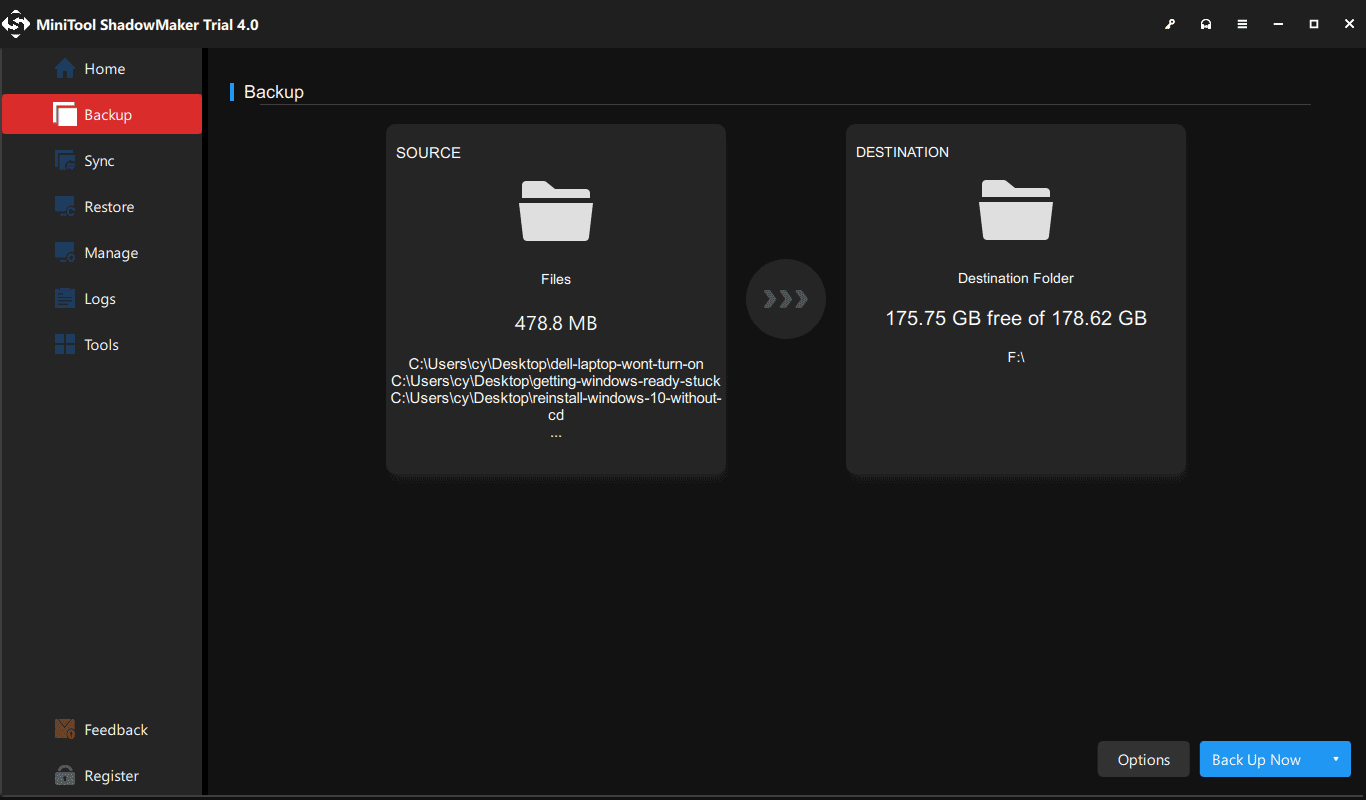Click the Back Up Now button
The height and width of the screenshot is (800, 1366).
coord(1256,759)
